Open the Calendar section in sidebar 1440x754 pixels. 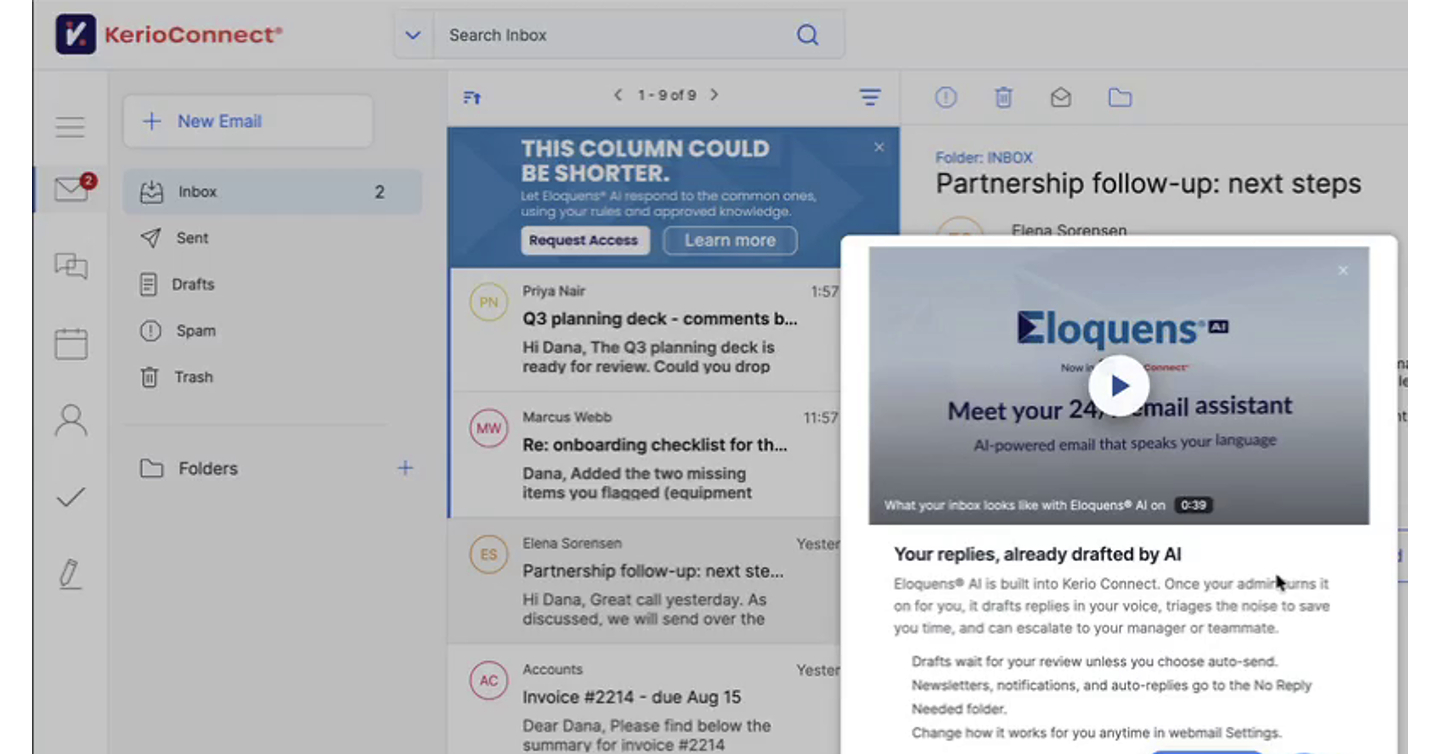click(71, 344)
